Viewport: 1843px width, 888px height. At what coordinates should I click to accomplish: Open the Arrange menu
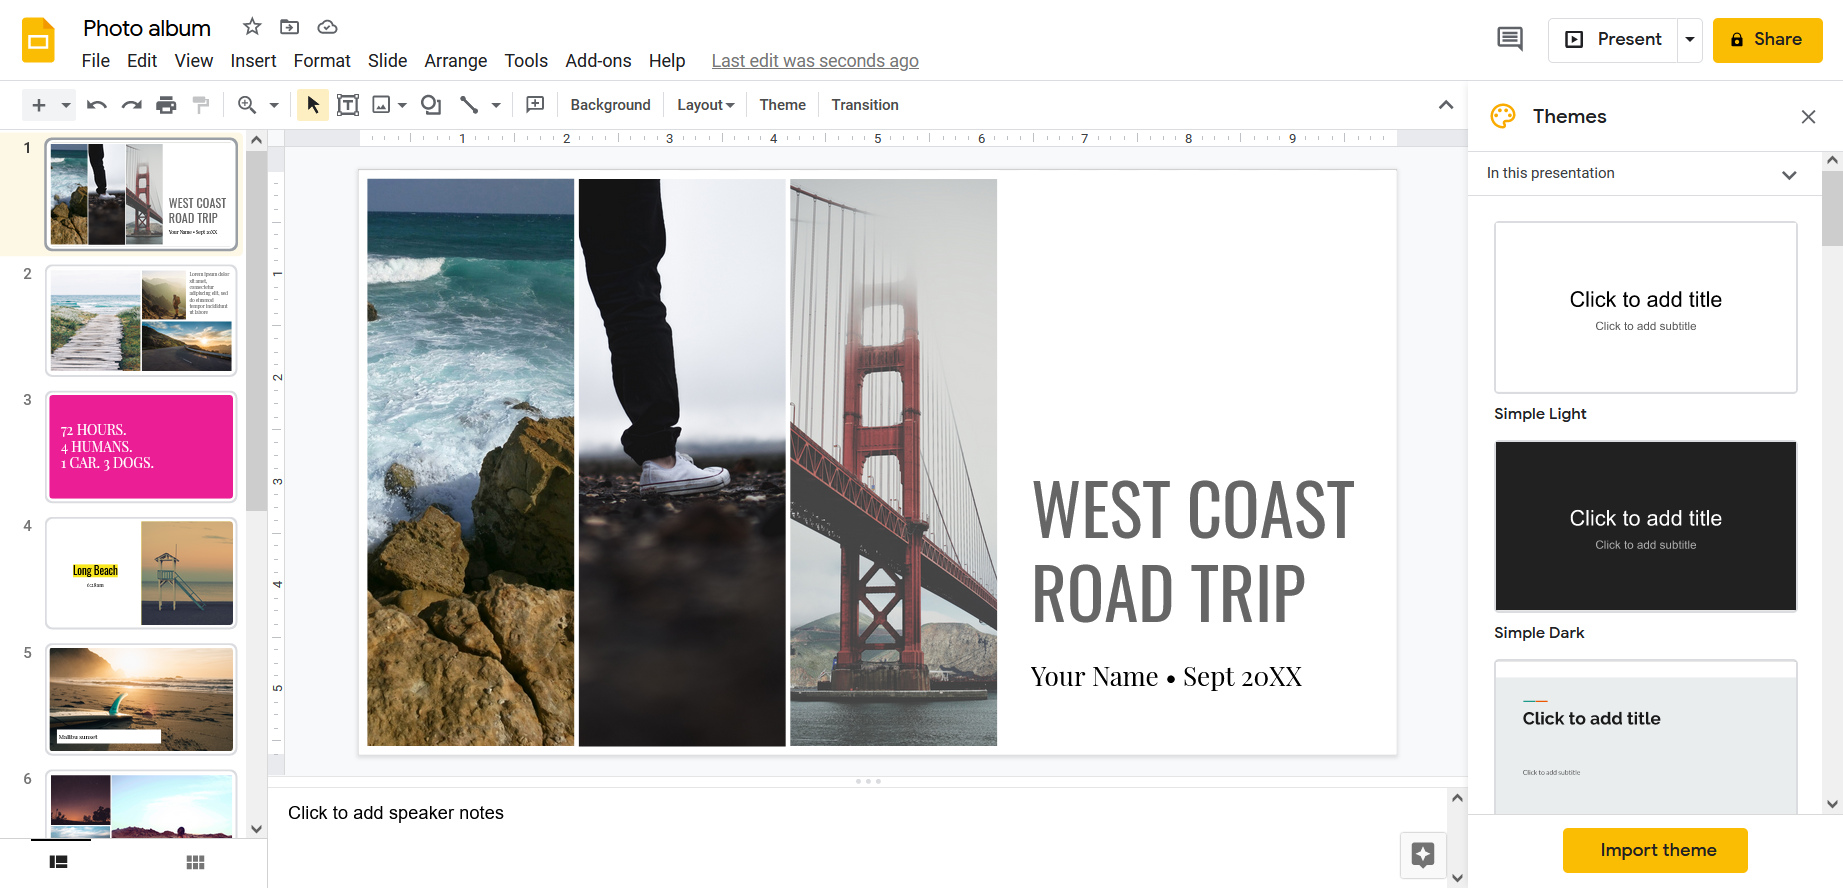pos(455,61)
